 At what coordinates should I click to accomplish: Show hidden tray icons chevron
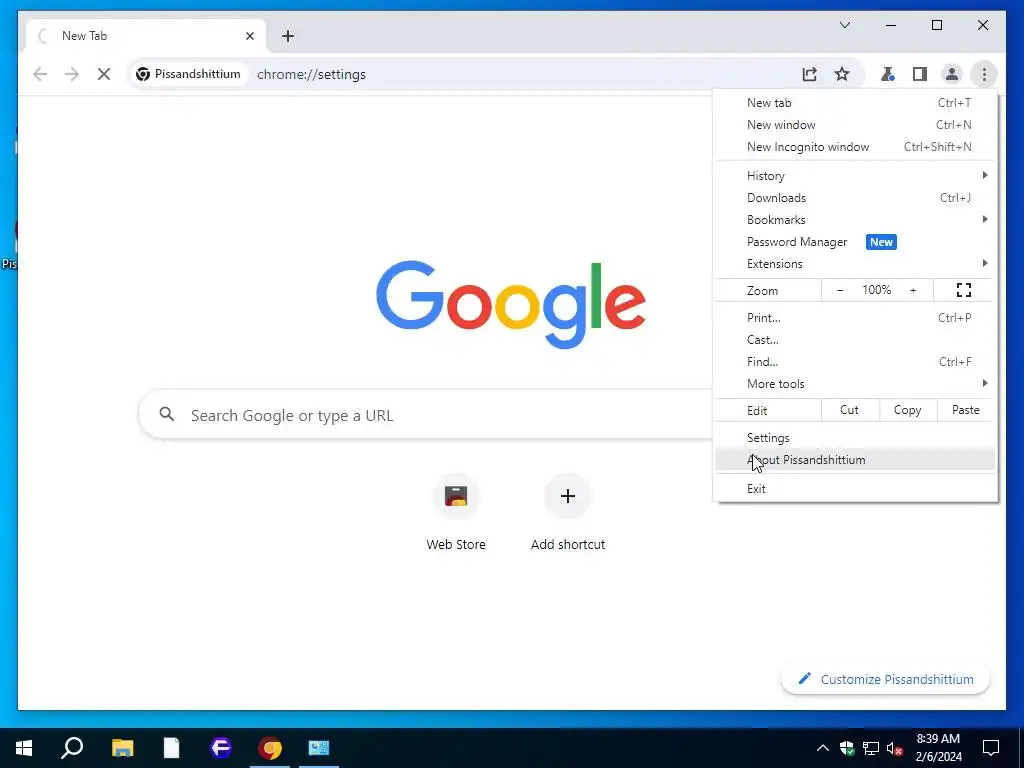click(823, 748)
